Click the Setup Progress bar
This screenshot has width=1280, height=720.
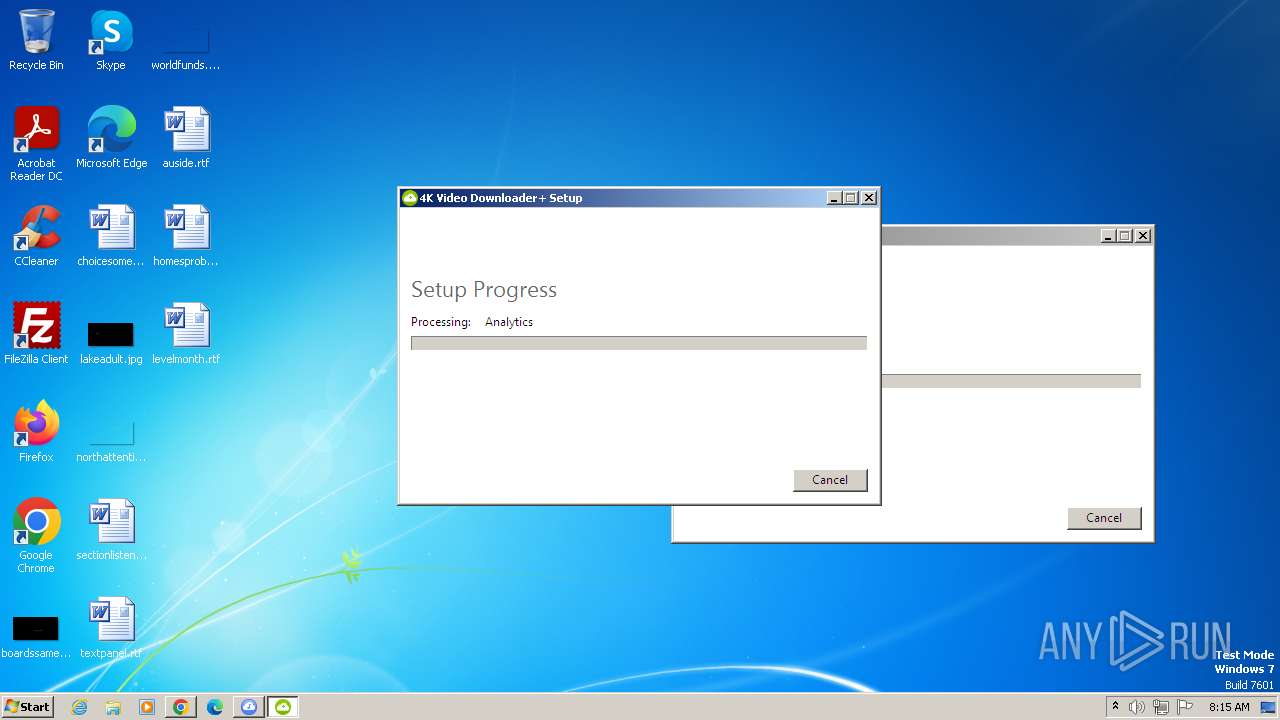click(x=639, y=343)
